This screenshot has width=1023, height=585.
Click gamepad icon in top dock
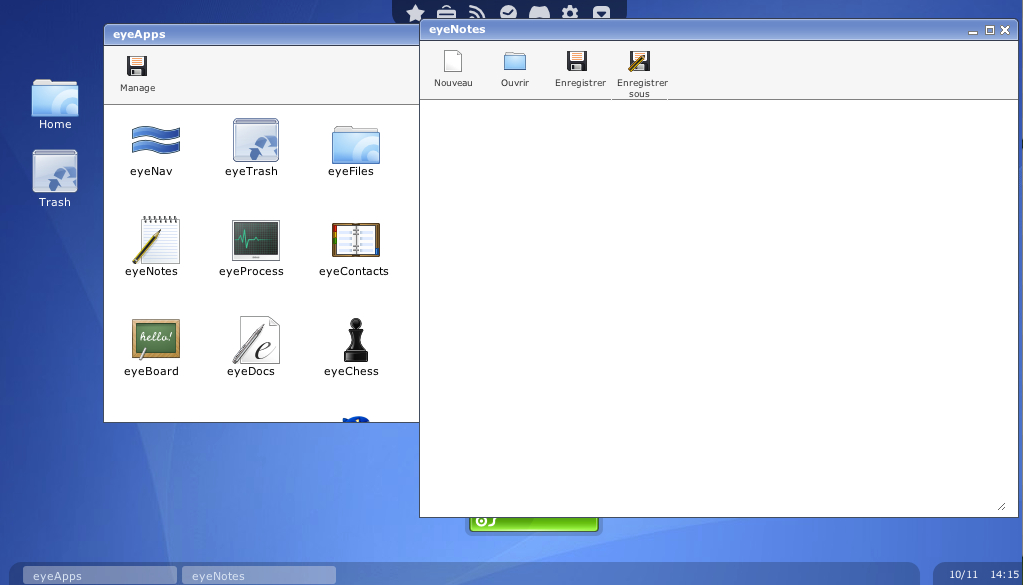tap(539, 12)
